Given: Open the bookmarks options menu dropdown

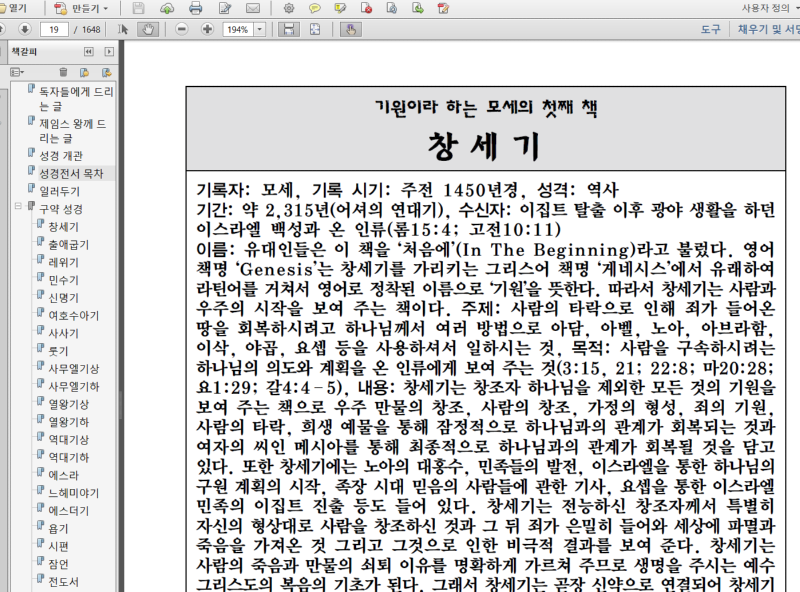Looking at the screenshot, I should [17, 72].
